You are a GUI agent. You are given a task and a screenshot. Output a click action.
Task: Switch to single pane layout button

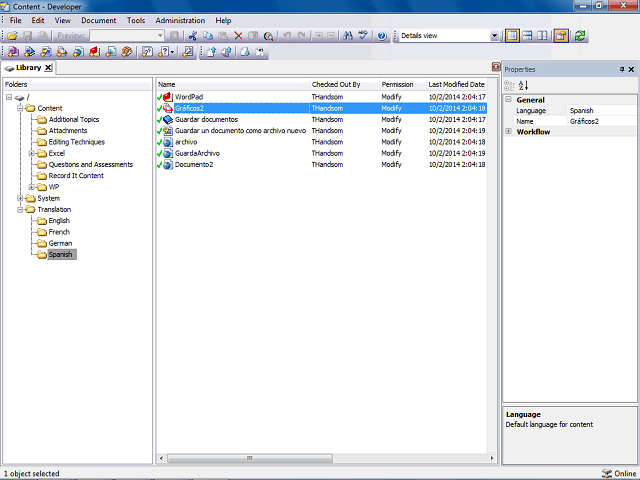(x=512, y=36)
